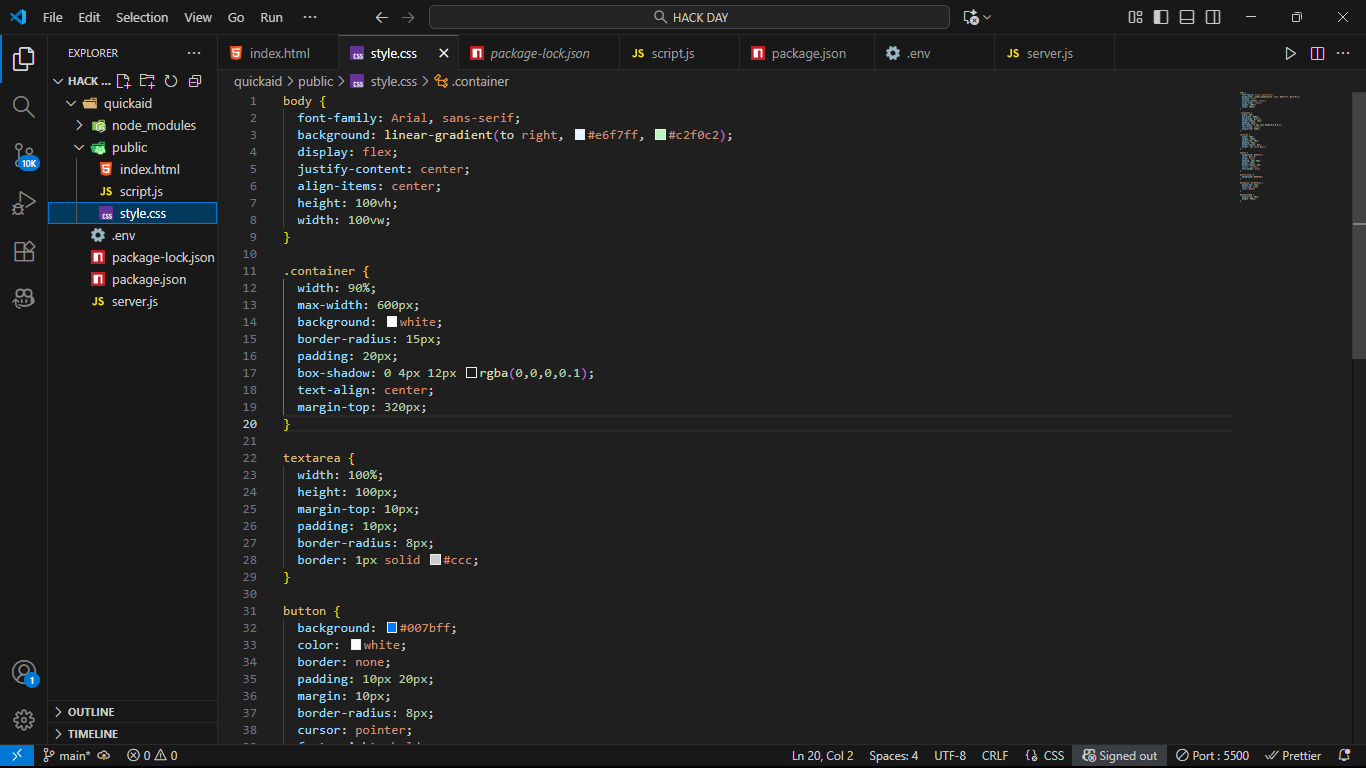Open the Go menu
This screenshot has width=1366, height=768.
click(x=236, y=17)
